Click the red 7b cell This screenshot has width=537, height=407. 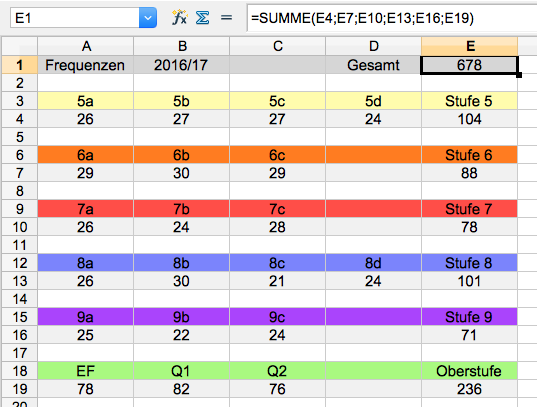(x=182, y=209)
